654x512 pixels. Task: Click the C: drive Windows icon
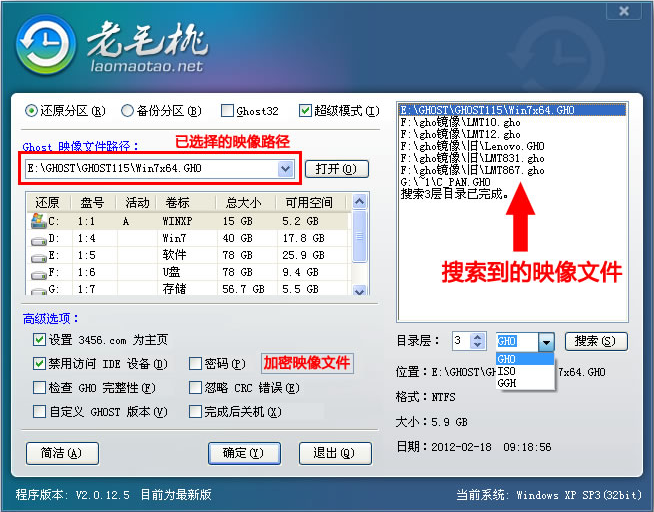(x=38, y=221)
